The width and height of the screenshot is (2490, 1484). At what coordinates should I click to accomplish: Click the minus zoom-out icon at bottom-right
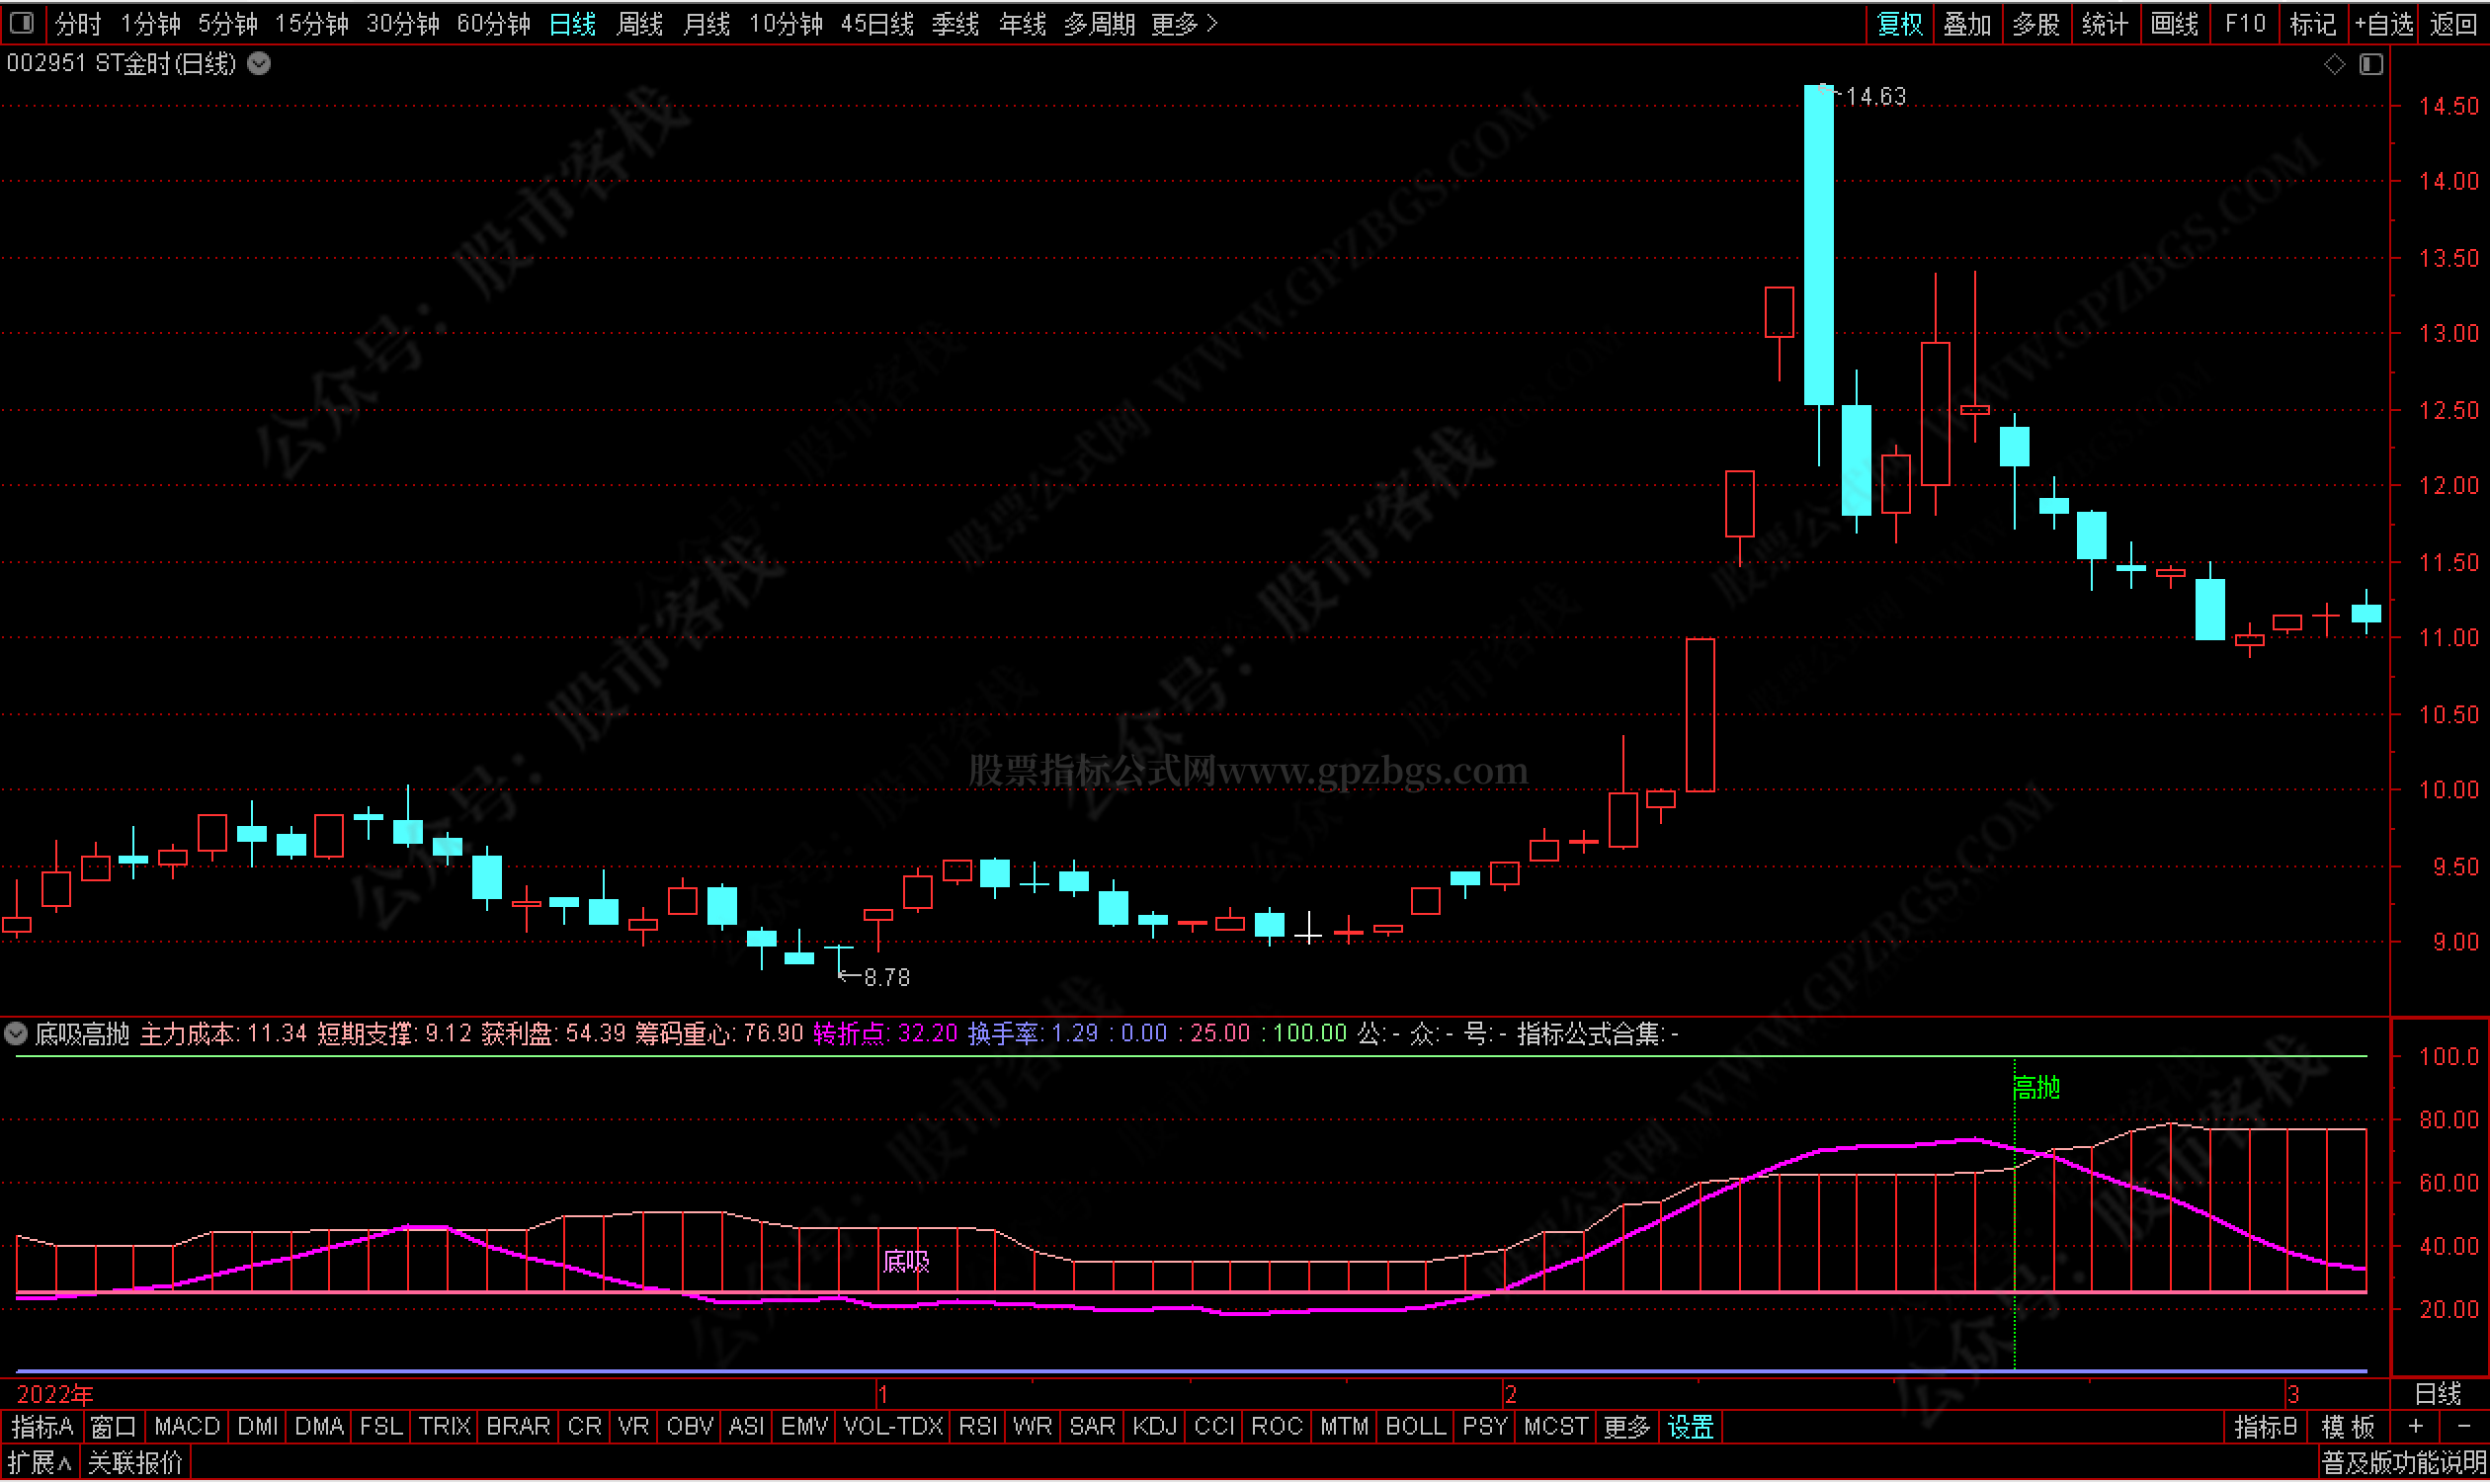click(2463, 1426)
